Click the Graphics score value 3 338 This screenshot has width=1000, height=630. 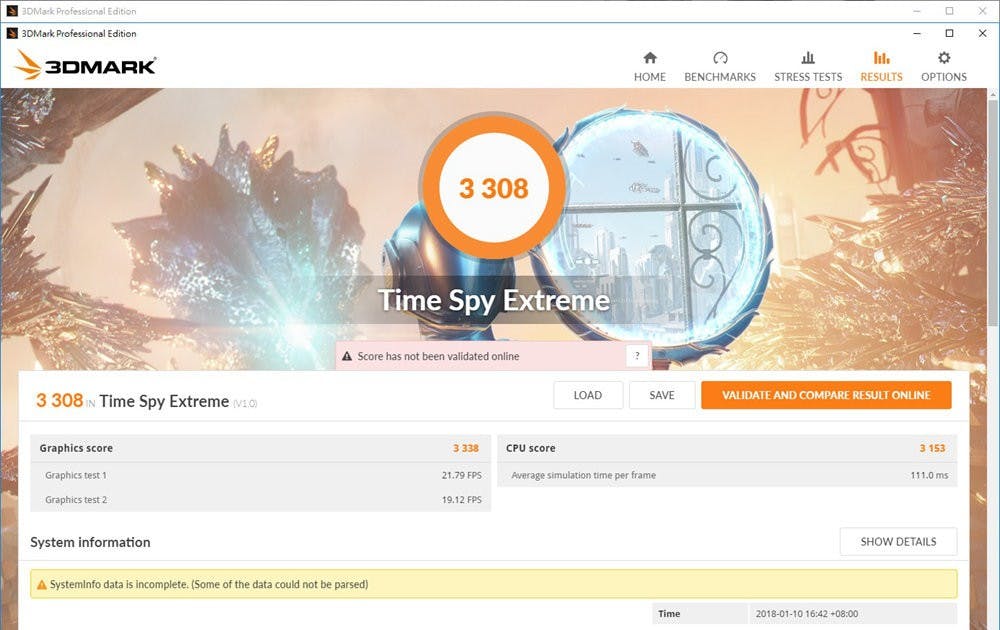pos(466,448)
